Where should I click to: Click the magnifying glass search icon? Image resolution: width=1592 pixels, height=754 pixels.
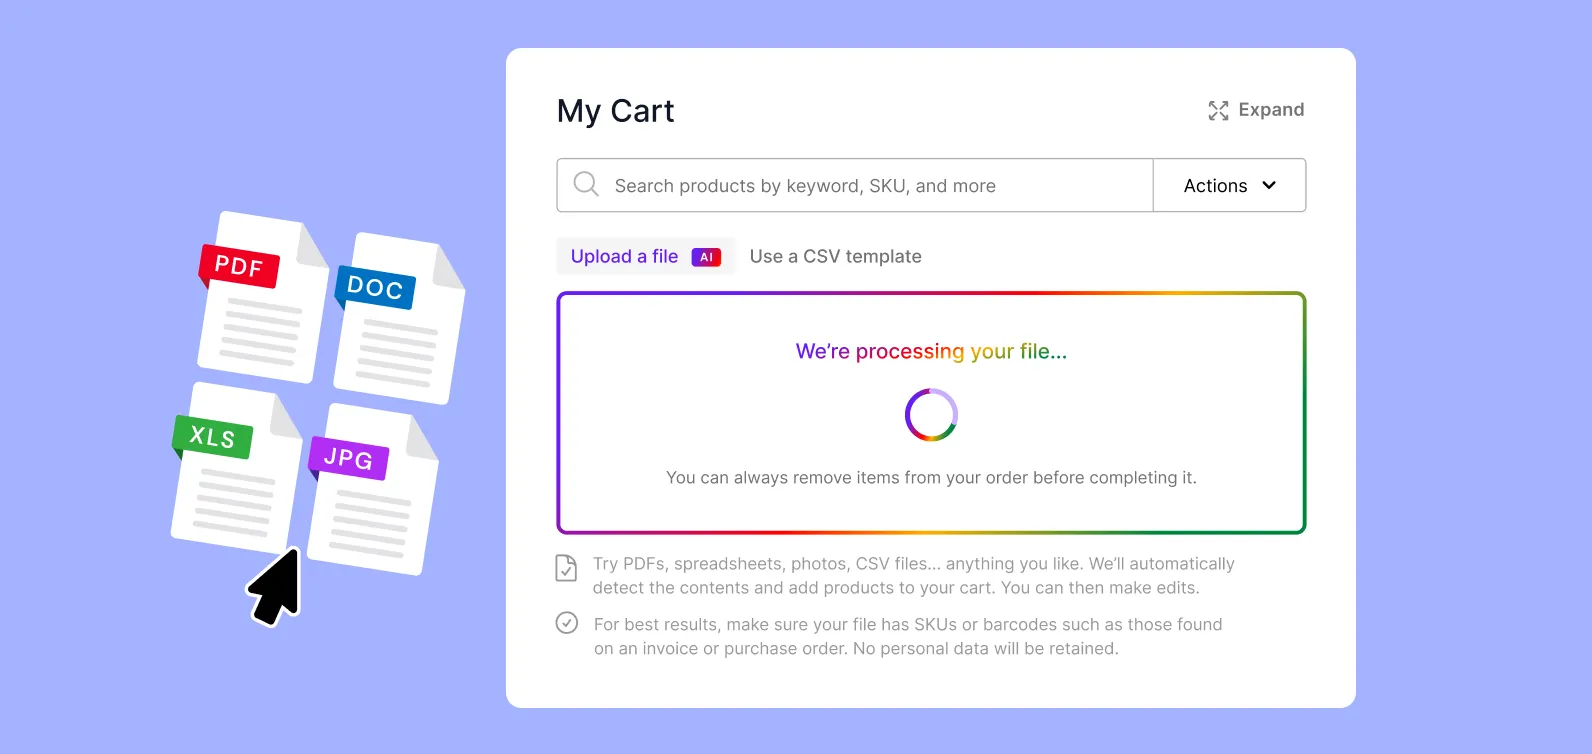tap(586, 184)
